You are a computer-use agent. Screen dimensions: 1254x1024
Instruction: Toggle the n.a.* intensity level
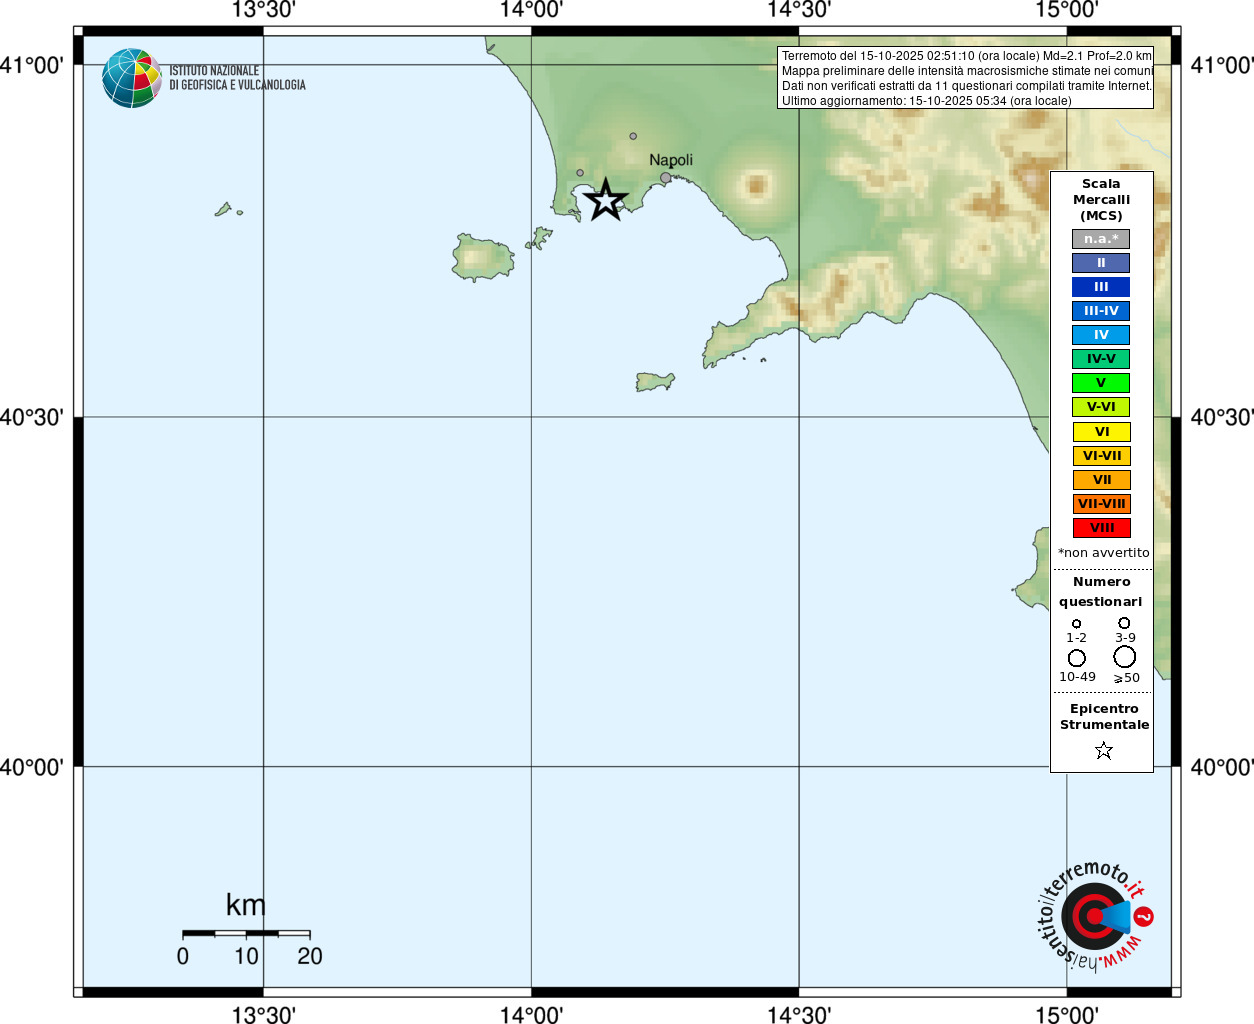point(1101,238)
